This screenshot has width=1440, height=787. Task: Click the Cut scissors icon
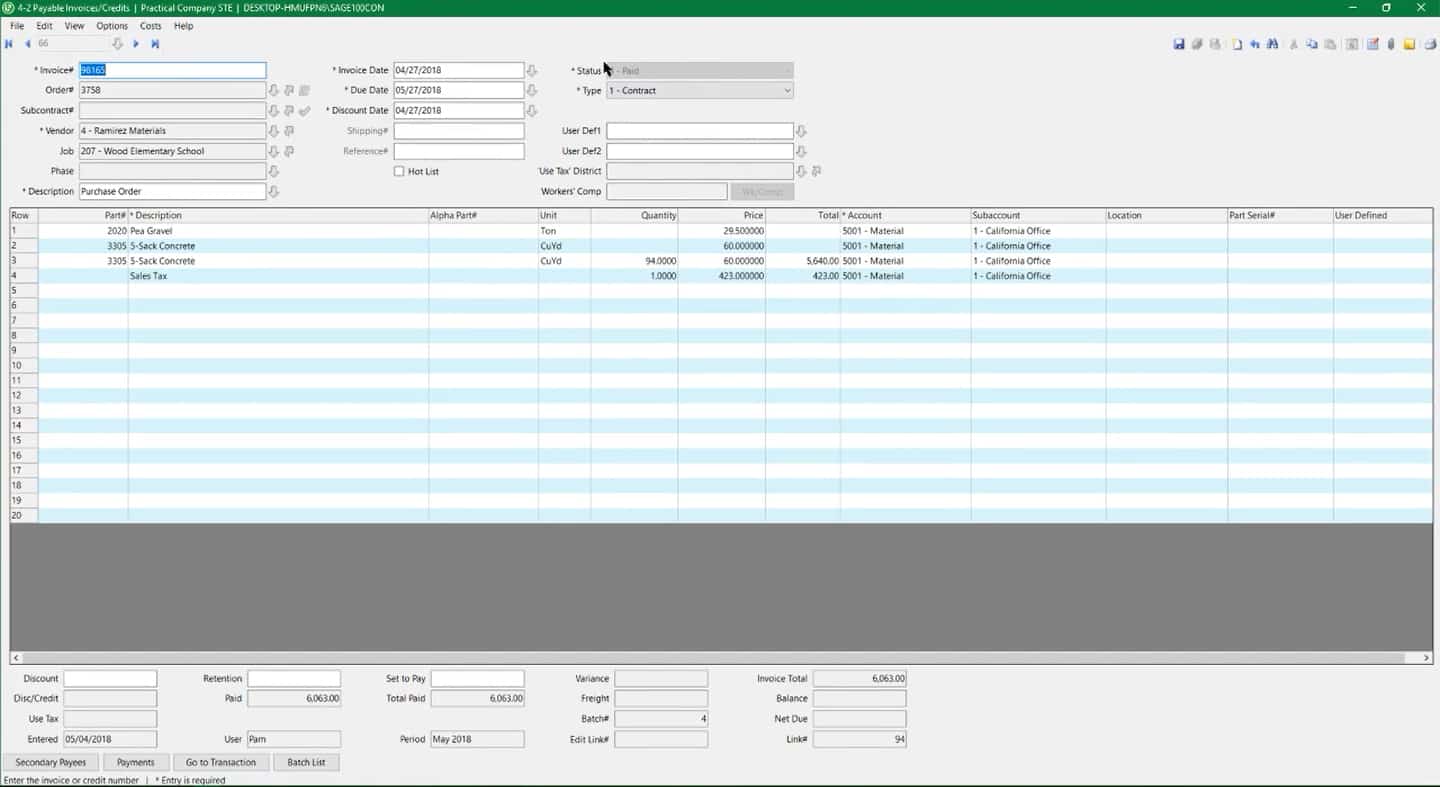coord(1293,44)
